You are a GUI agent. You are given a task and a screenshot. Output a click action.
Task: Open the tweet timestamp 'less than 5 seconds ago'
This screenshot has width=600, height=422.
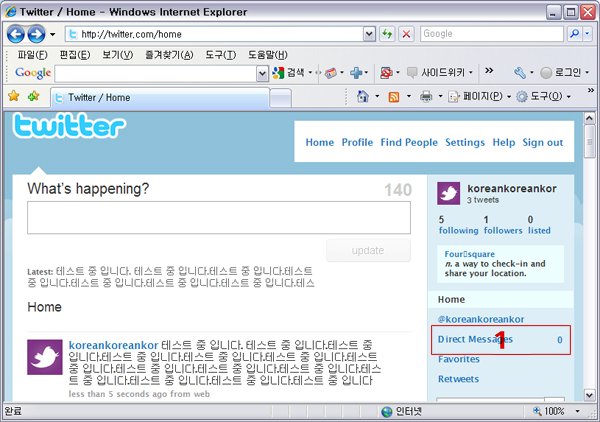tap(118, 394)
